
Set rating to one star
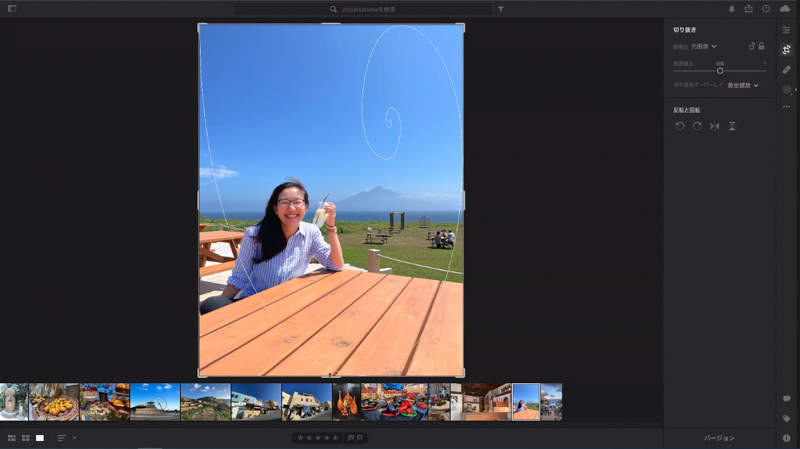click(x=300, y=438)
